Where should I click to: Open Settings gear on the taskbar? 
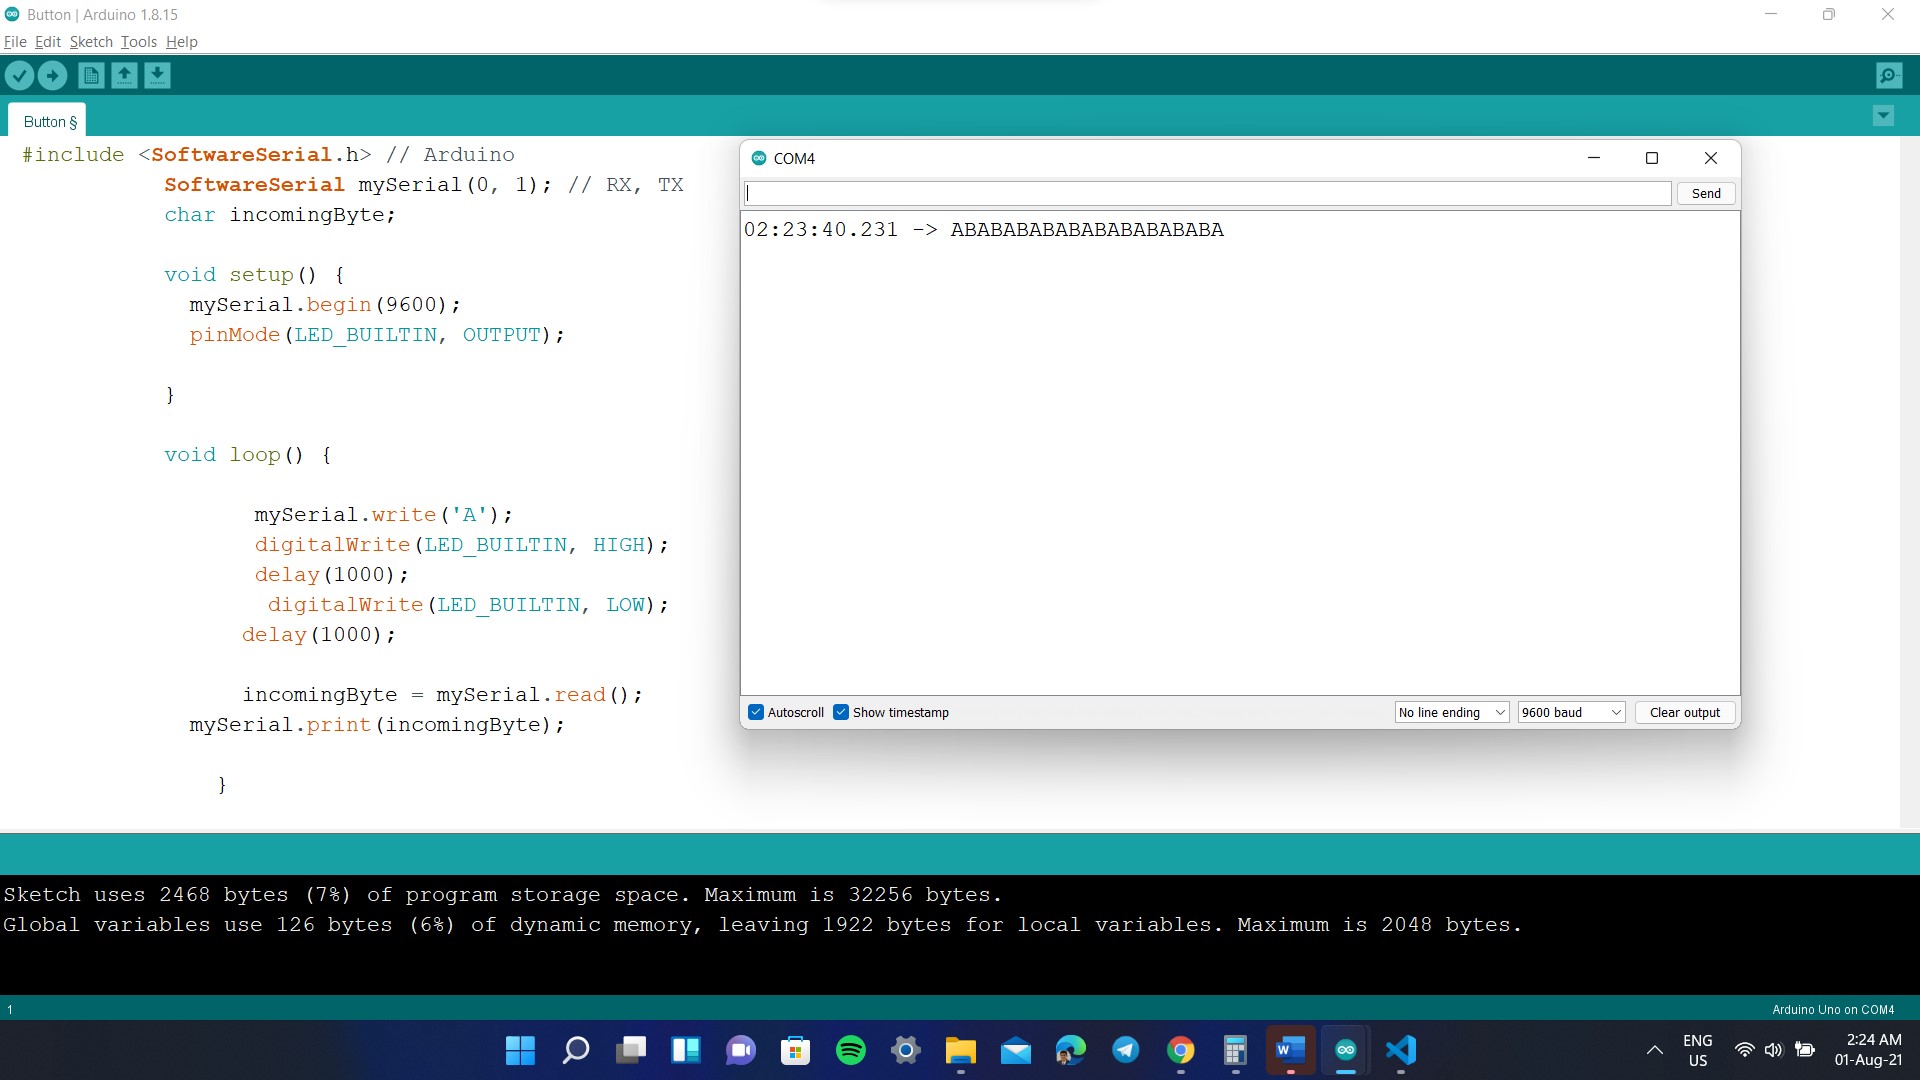906,1050
